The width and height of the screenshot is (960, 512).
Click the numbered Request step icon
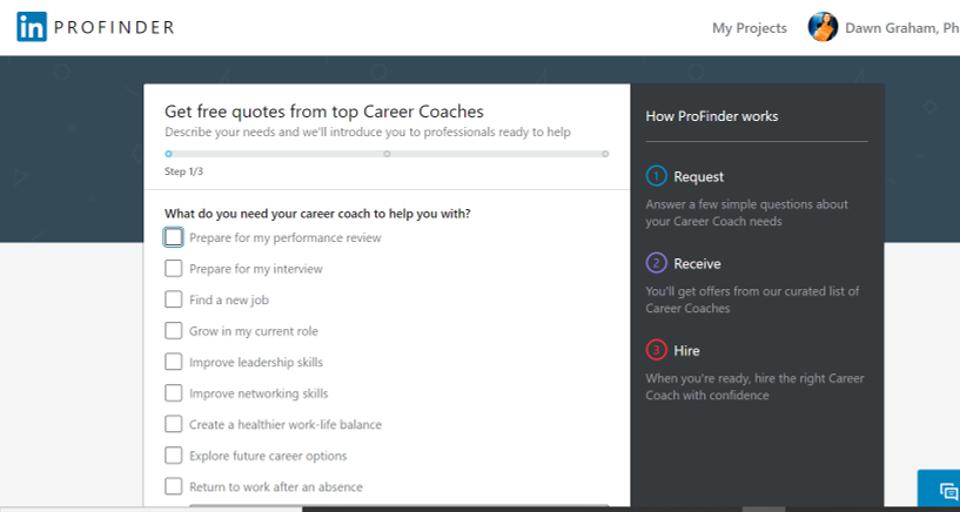[656, 176]
